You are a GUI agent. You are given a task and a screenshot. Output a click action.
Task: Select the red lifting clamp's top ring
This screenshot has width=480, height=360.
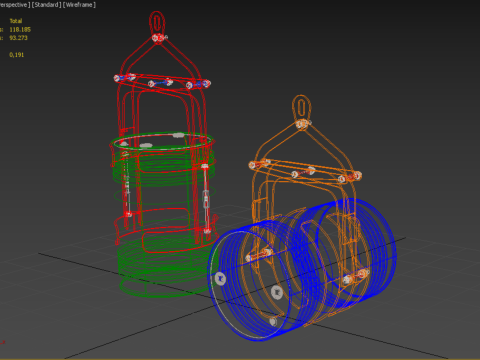[x=157, y=23]
